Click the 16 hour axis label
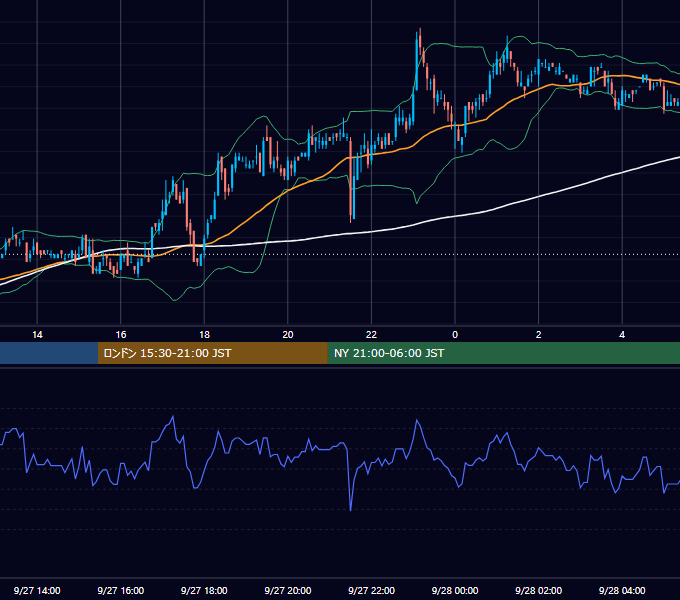680x600 pixels. 121,335
